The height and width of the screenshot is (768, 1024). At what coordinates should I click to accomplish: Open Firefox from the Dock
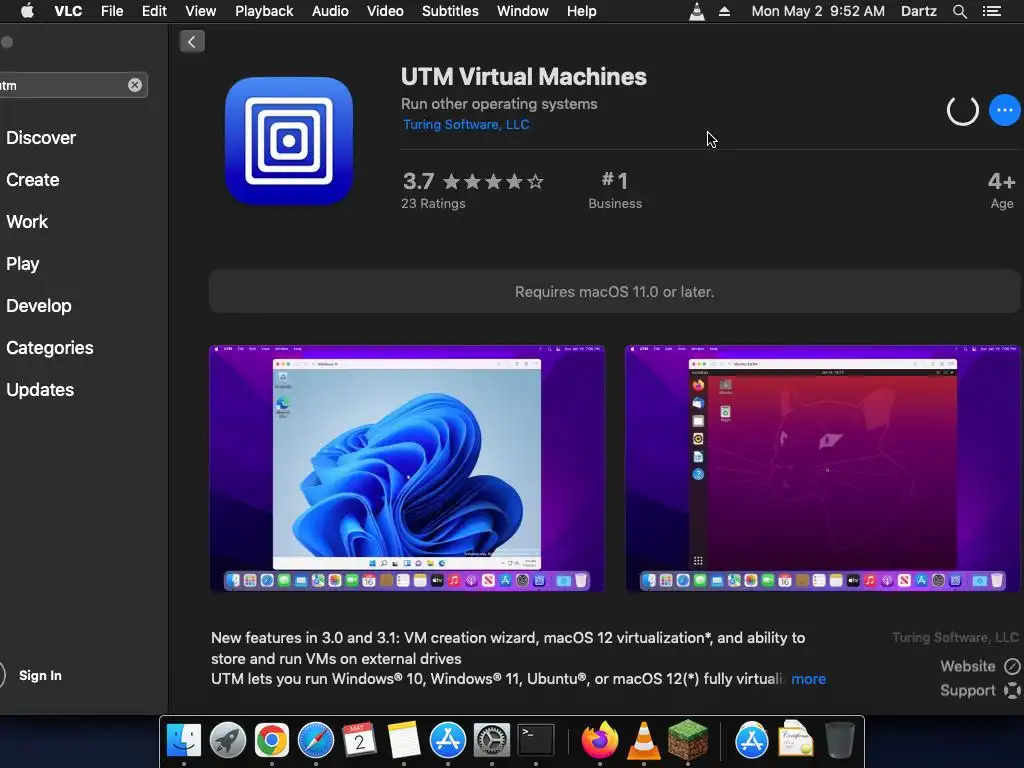click(x=600, y=741)
